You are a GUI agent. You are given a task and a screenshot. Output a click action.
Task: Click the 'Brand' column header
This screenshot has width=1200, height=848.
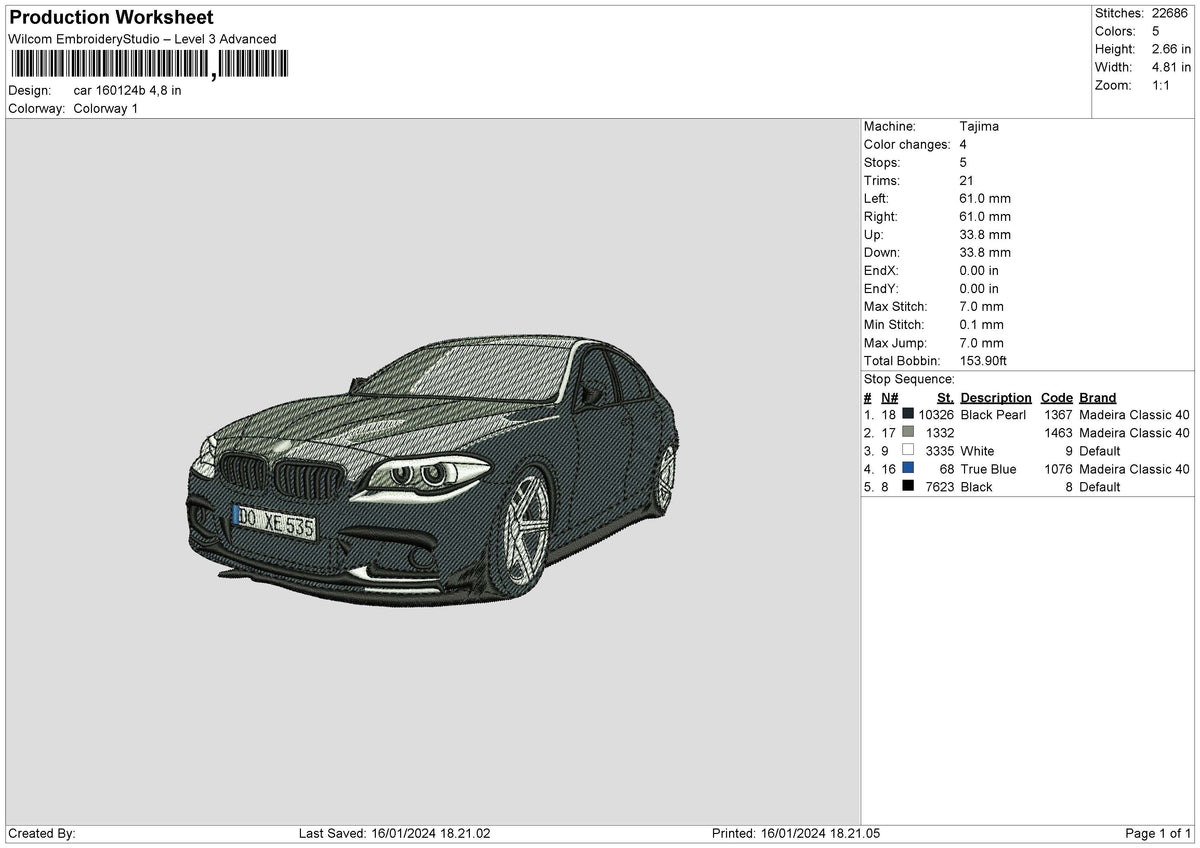click(x=1098, y=397)
